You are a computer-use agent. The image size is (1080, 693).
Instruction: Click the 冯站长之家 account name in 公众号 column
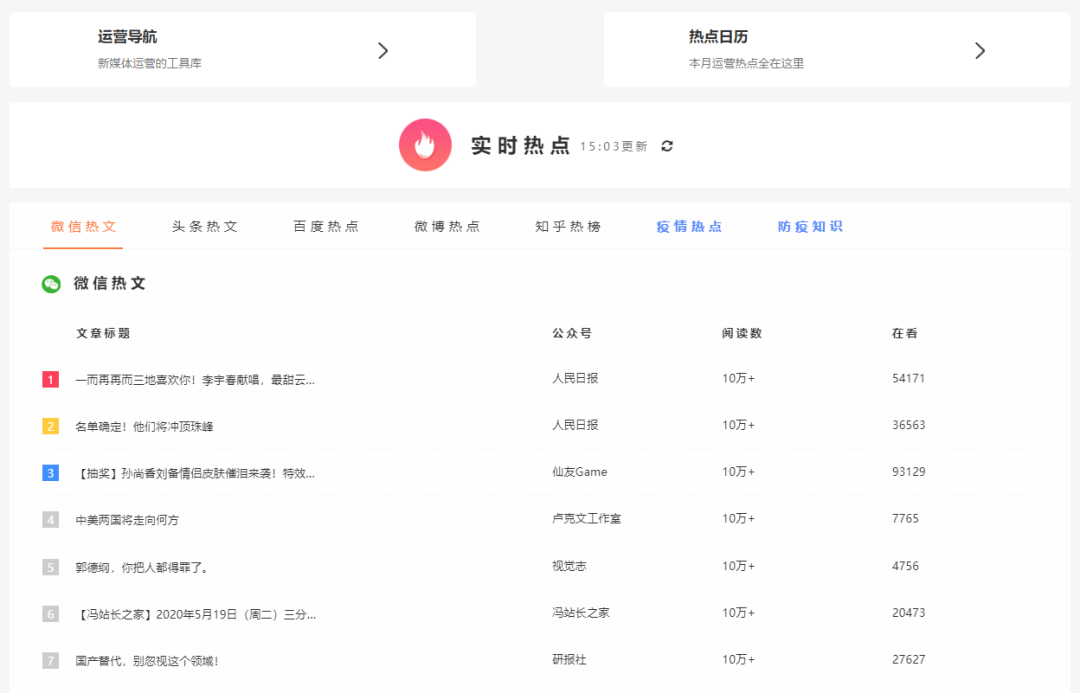pyautogui.click(x=581, y=613)
